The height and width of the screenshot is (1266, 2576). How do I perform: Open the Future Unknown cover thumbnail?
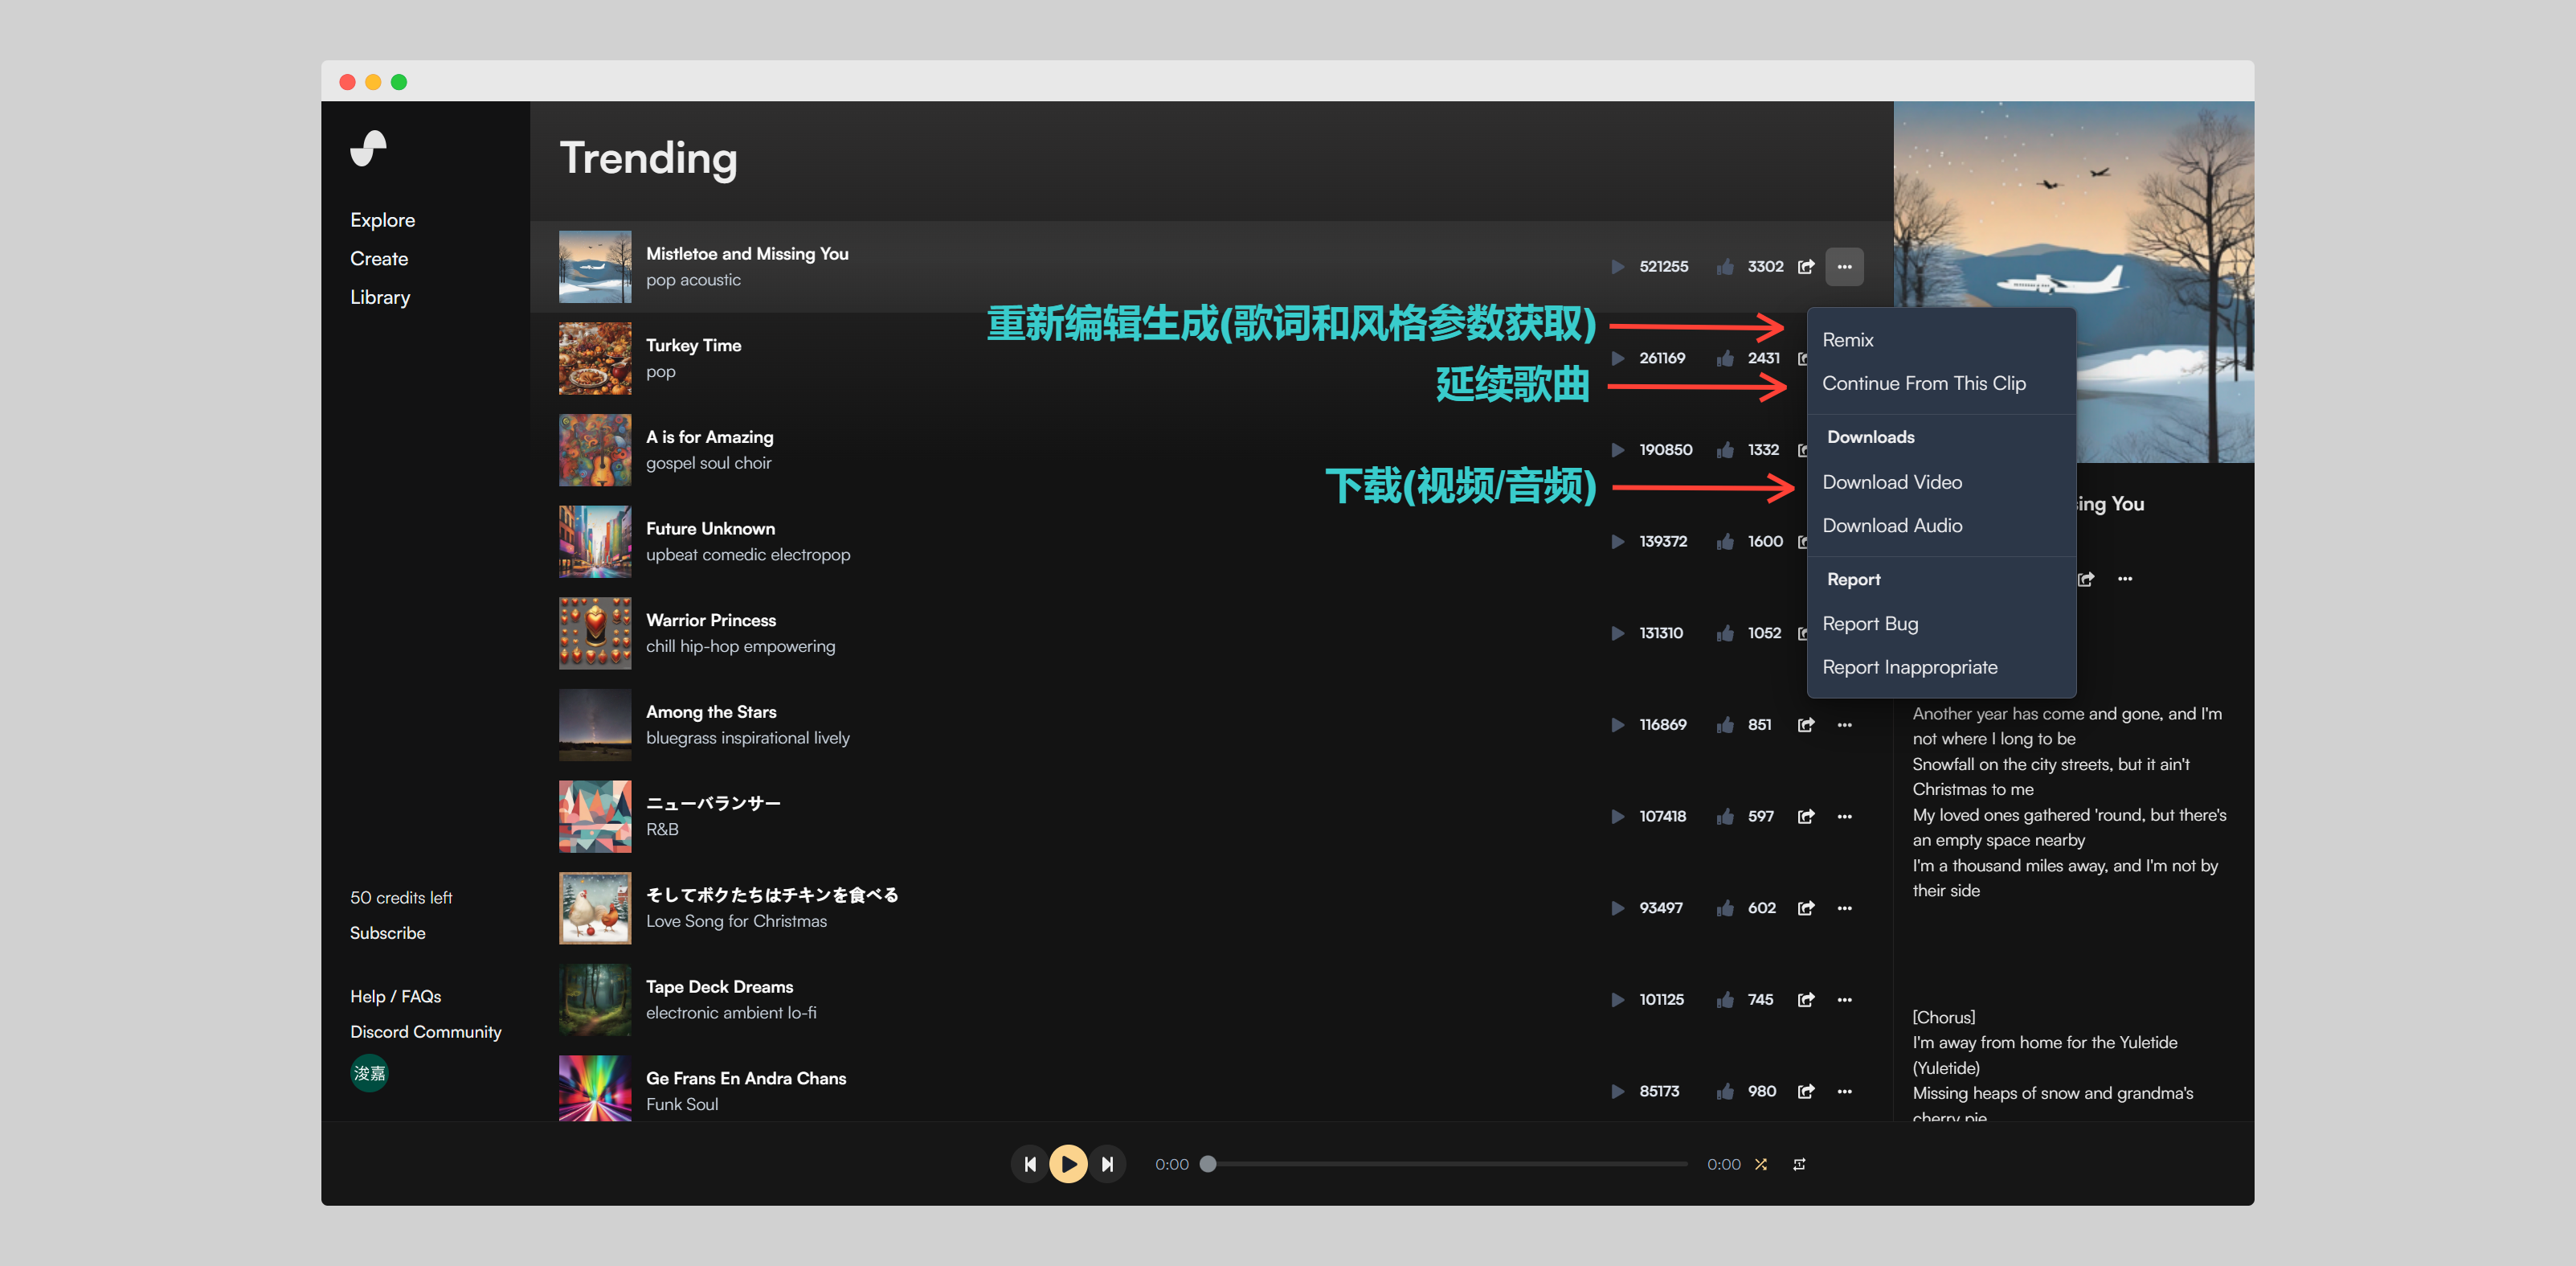point(595,542)
